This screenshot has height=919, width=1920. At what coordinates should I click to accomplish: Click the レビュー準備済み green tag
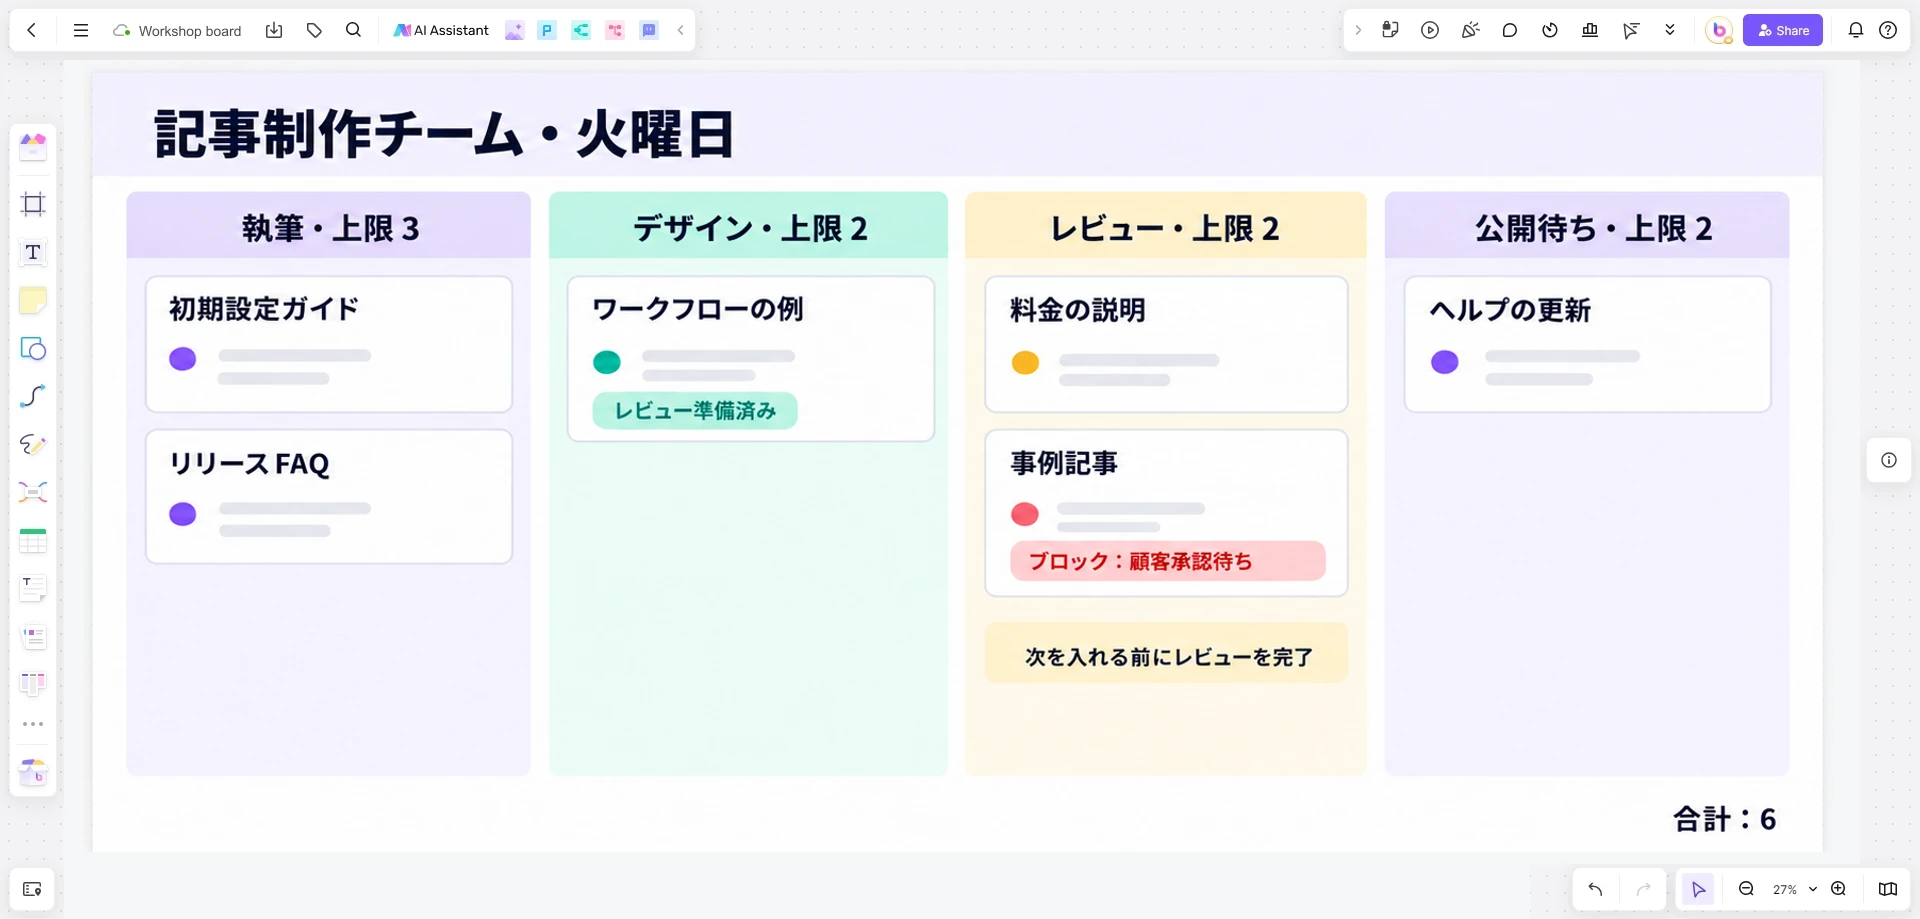click(x=695, y=411)
